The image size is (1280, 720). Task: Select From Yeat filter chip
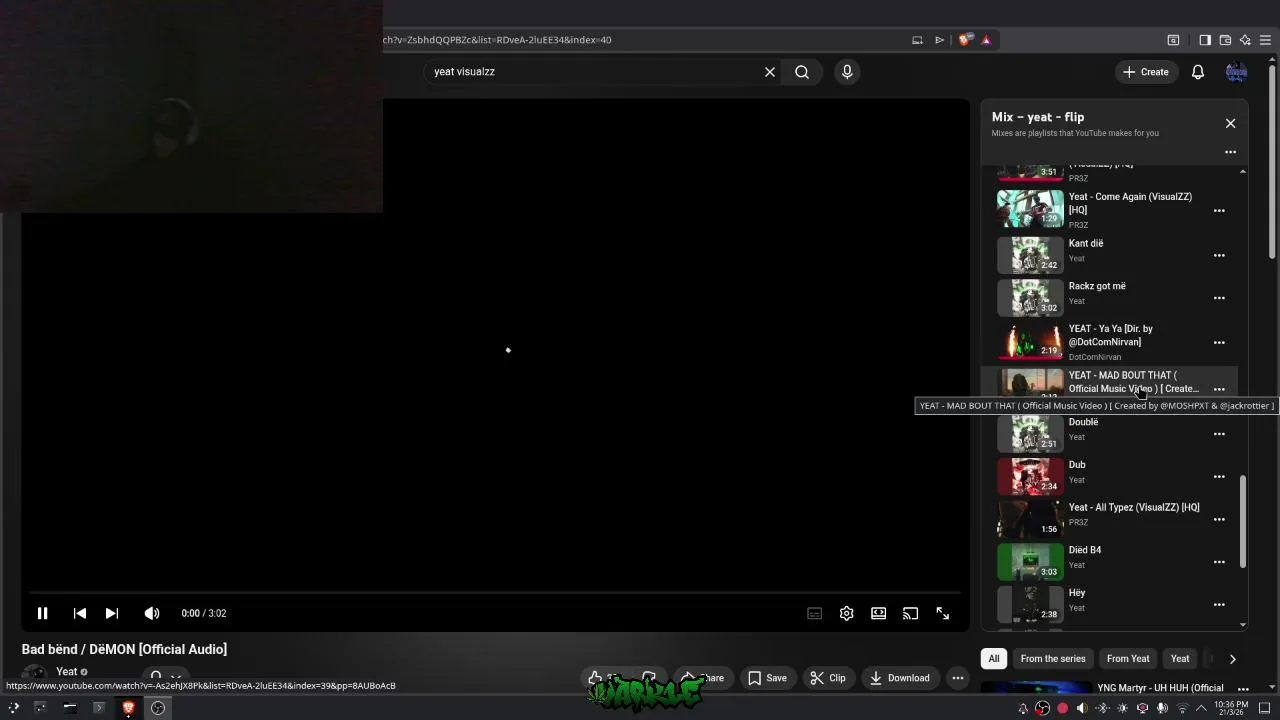click(x=1128, y=659)
